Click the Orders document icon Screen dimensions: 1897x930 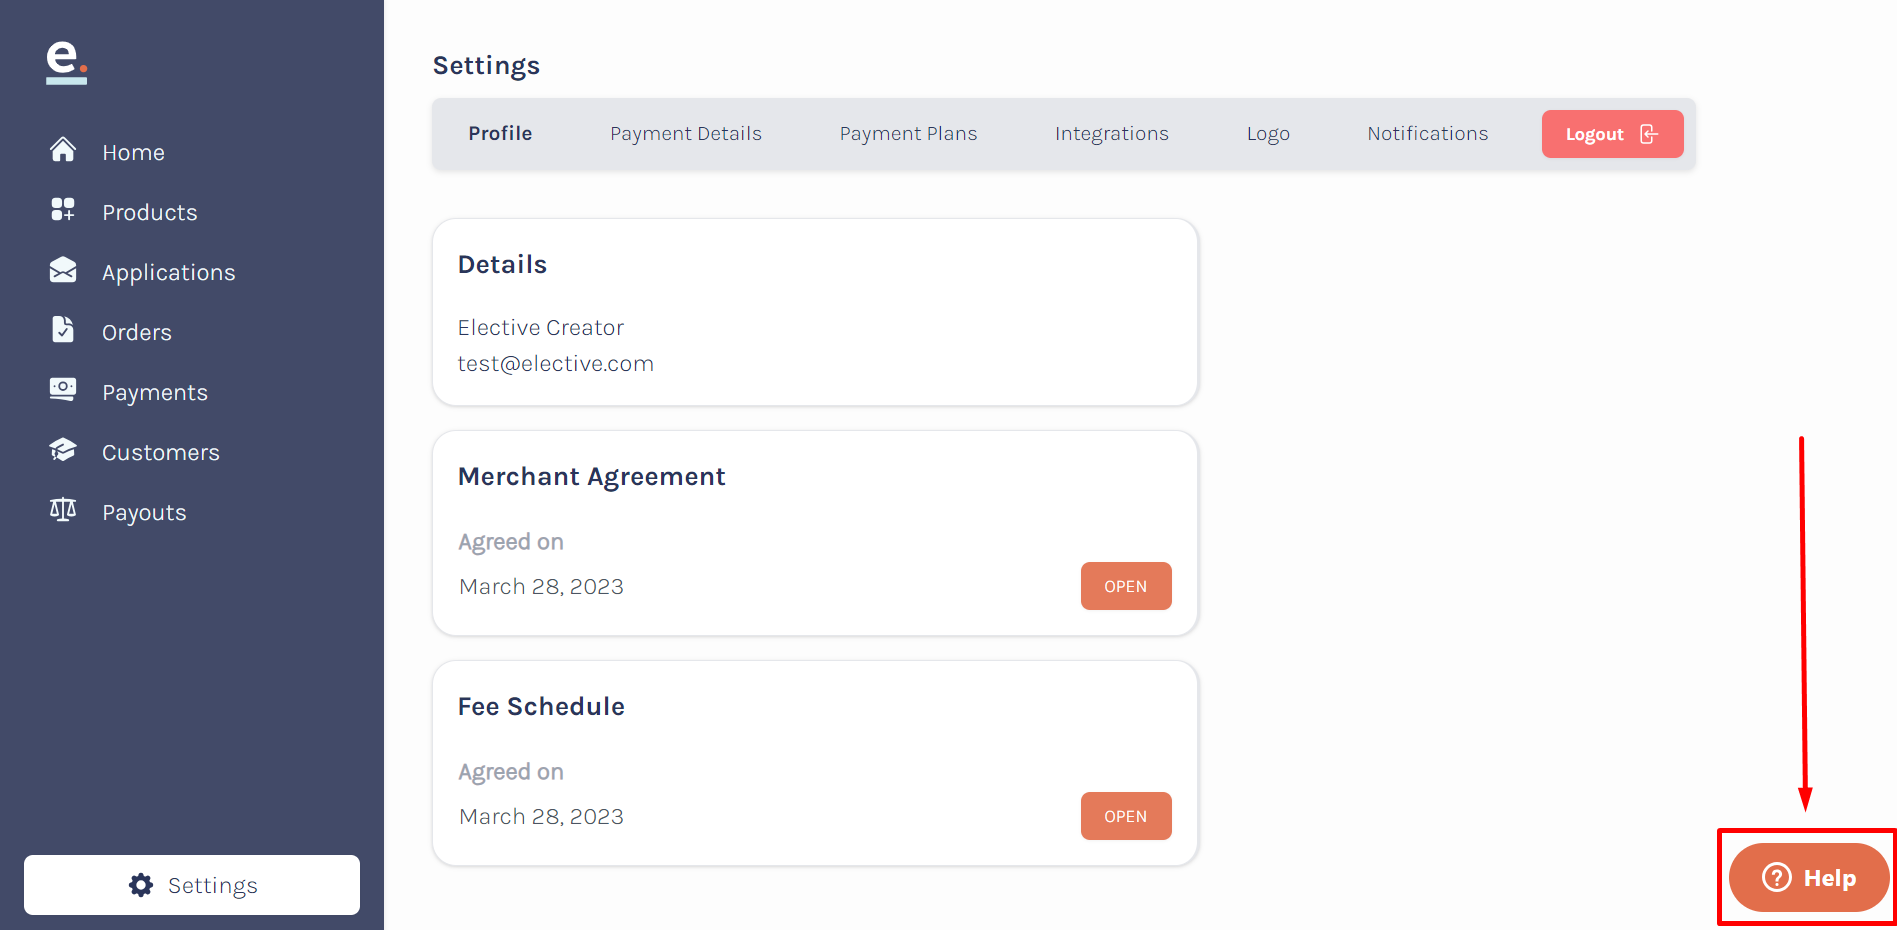[x=63, y=329]
